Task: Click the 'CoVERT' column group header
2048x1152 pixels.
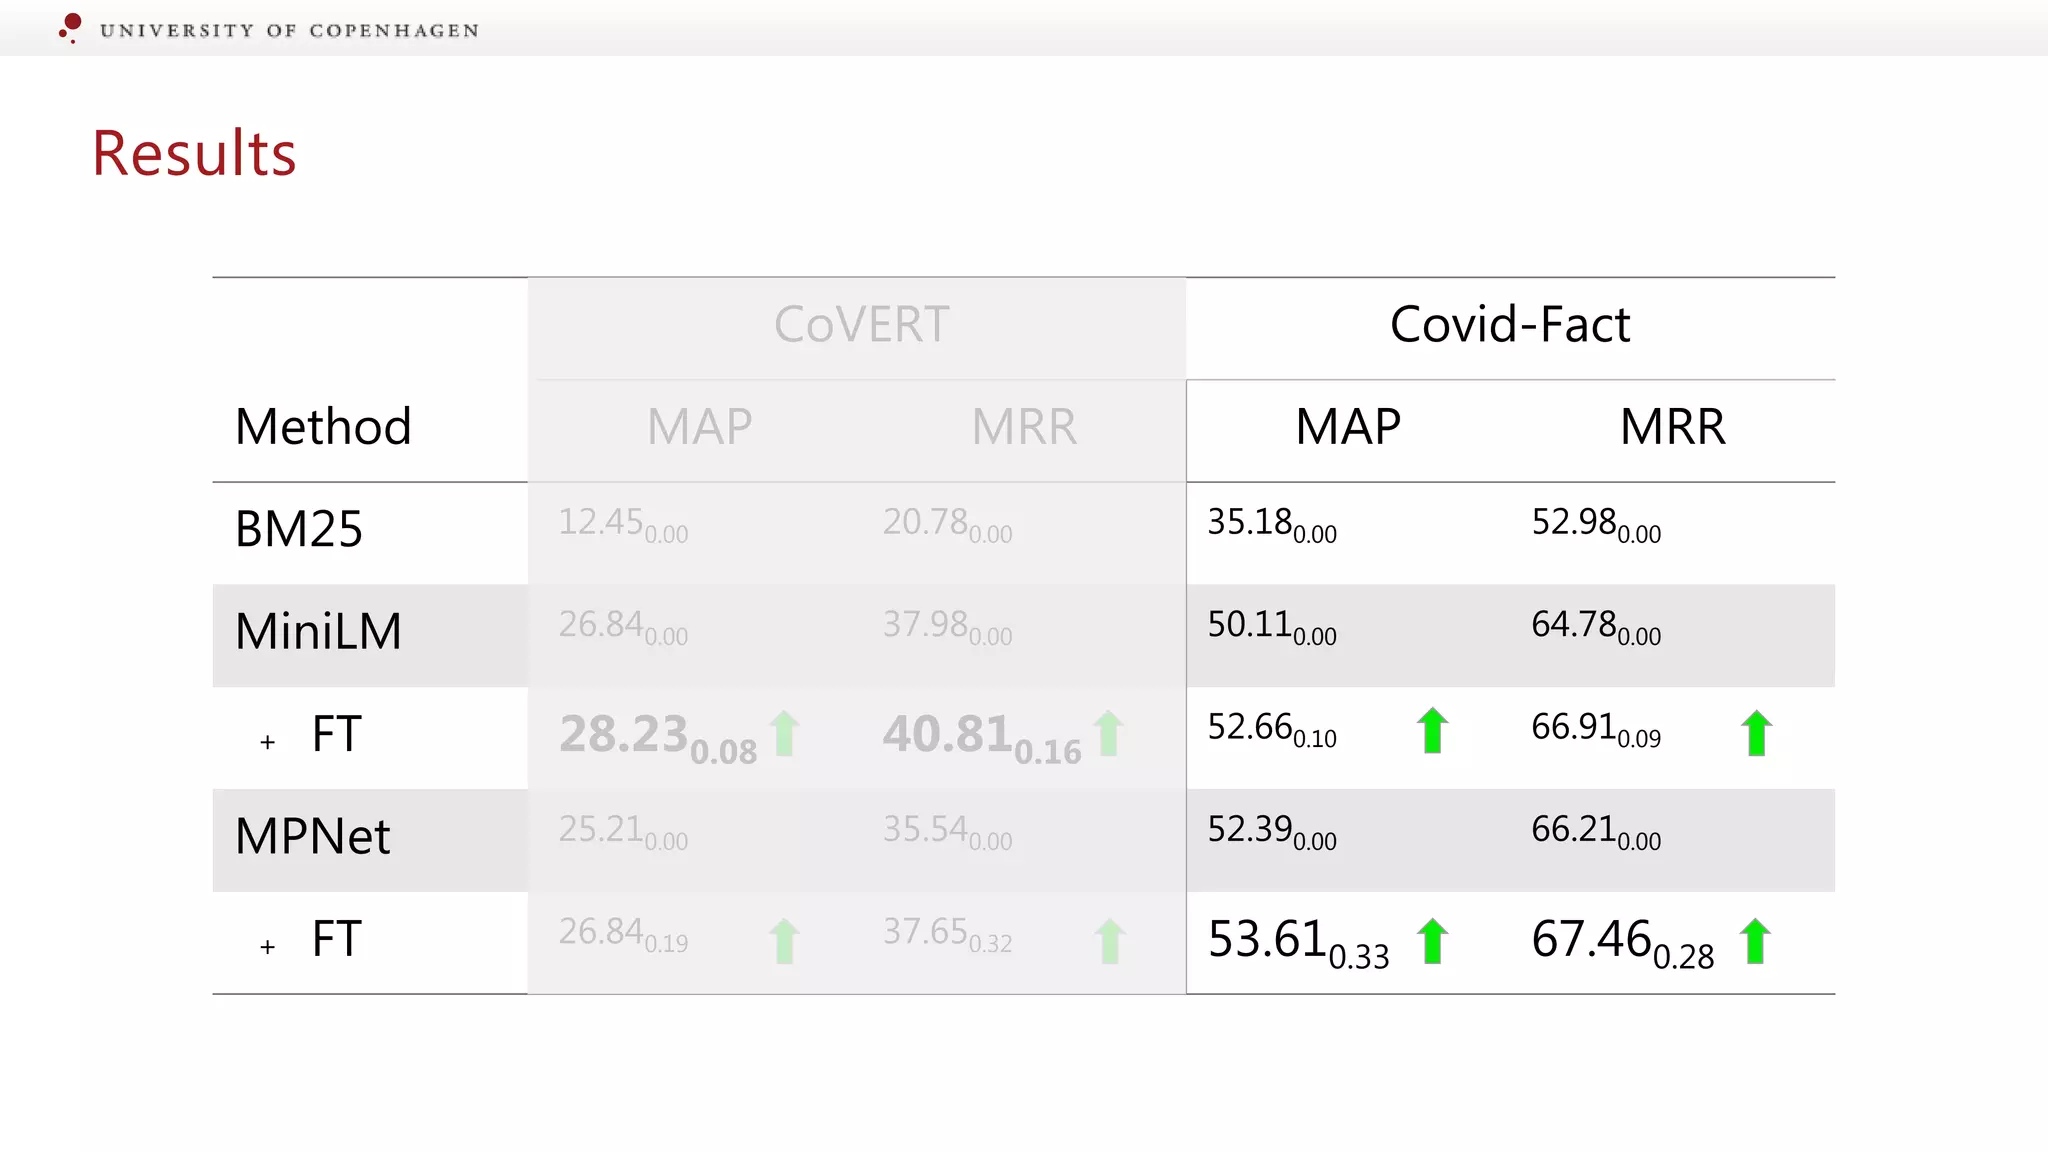Action: (x=861, y=324)
